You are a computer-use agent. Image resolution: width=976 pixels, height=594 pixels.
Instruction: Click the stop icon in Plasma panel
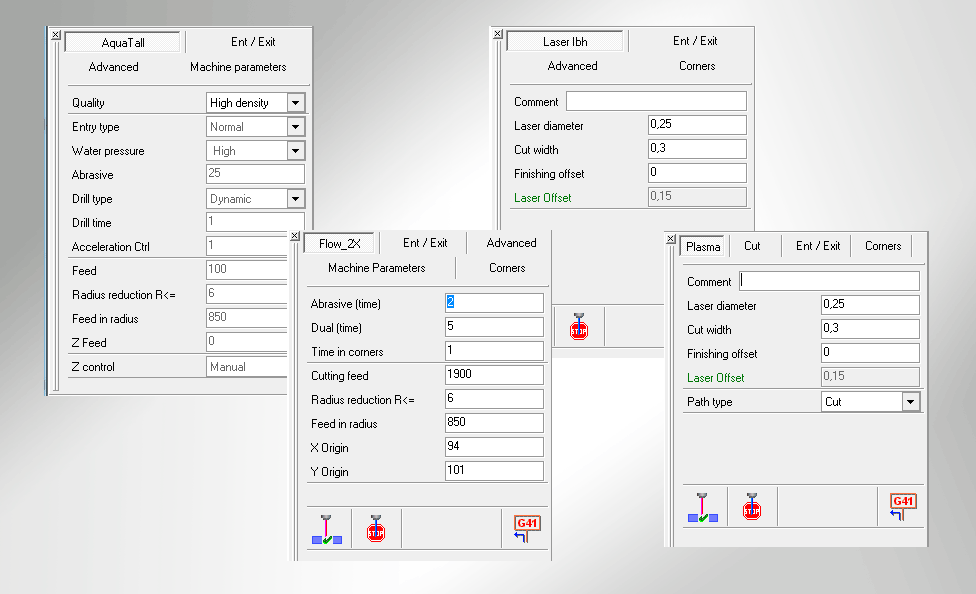click(752, 507)
